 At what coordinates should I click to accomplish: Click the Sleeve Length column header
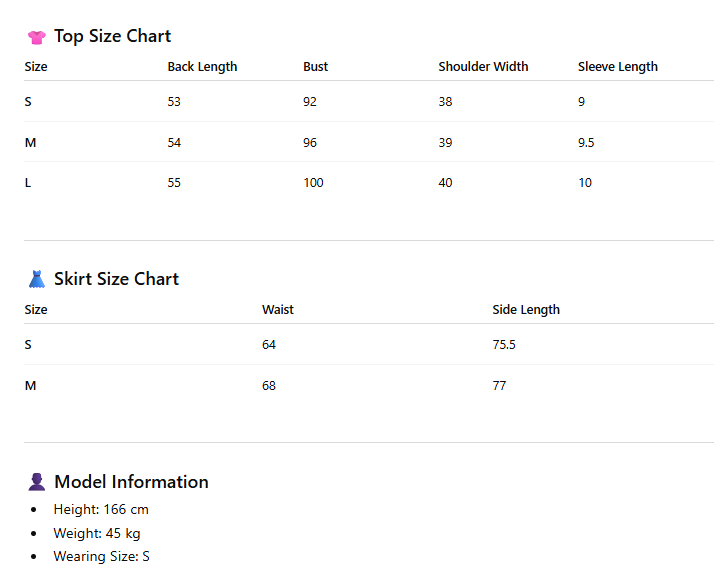618,67
